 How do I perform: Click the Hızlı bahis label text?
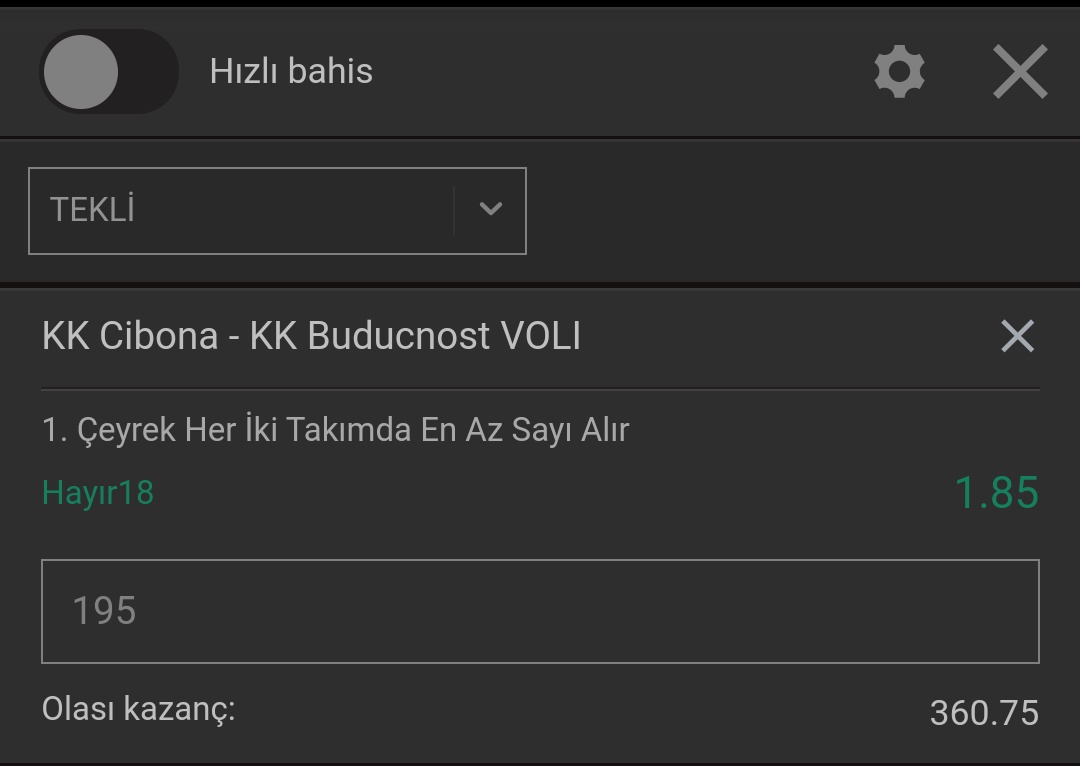click(x=291, y=71)
